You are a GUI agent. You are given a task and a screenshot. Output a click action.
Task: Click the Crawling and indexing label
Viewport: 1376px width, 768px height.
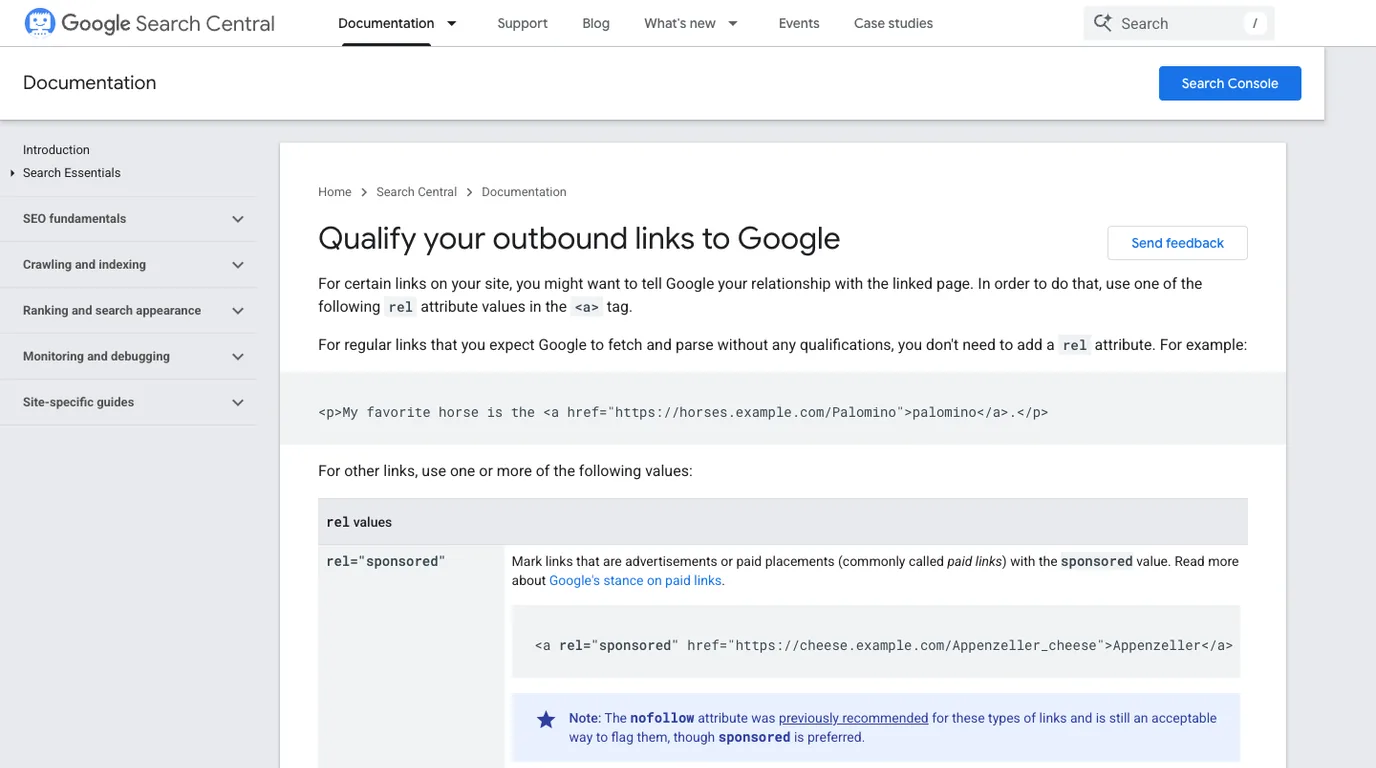tap(84, 265)
